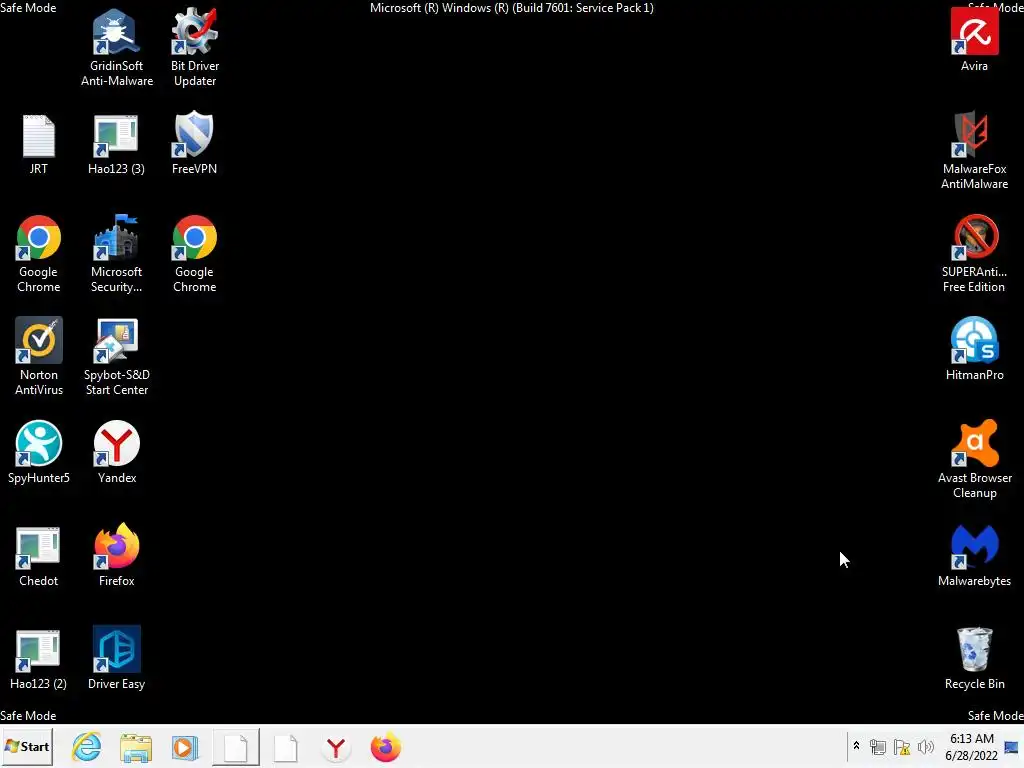
Task: Open the Action Center flag icon
Action: click(x=902, y=746)
